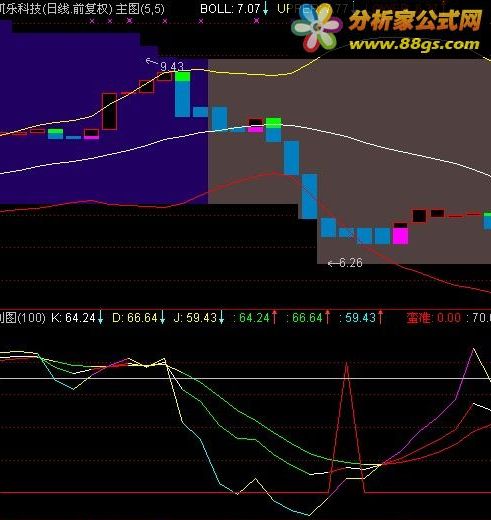Click the red up arrow after green 64.24
Screen dimensions: 491x520
274,317
